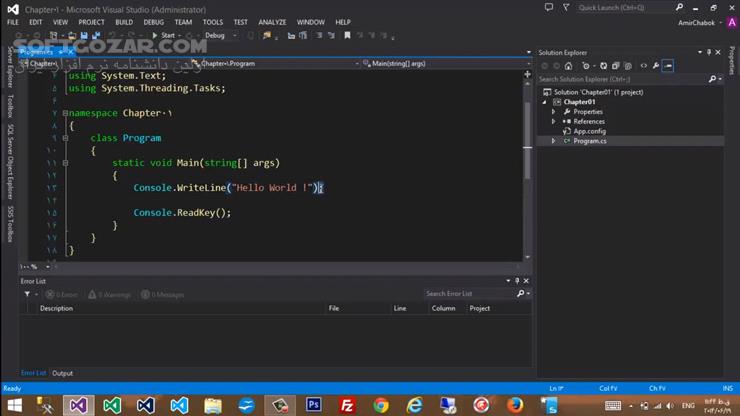Open the FILE menu
The image size is (740, 416).
[13, 22]
